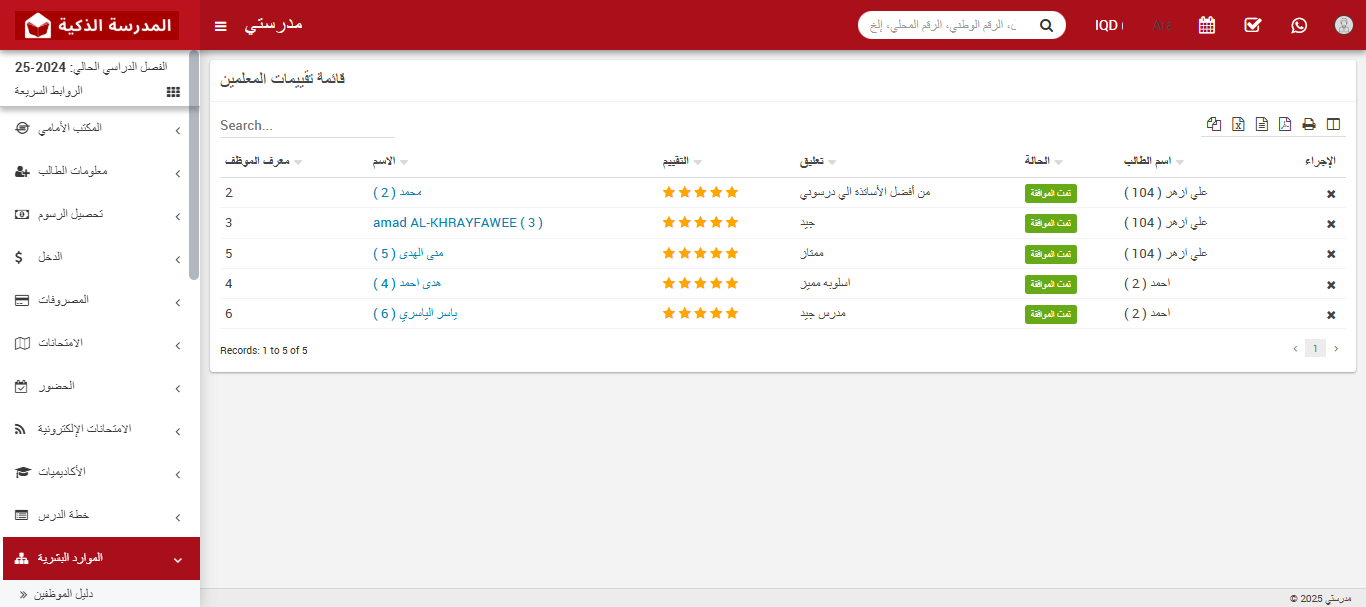Viewport: 1366px width, 607px height.
Task: Print the teacher evaluations list
Action: (1309, 124)
